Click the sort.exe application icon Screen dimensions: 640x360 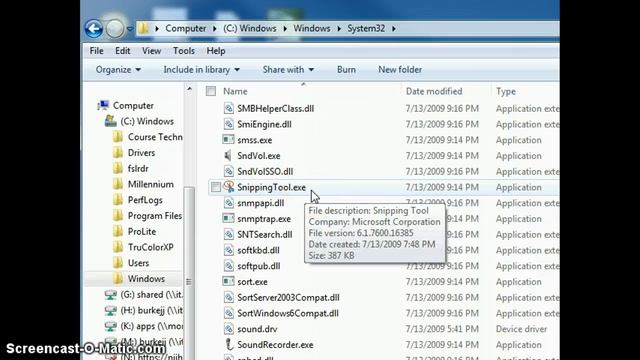(228, 281)
